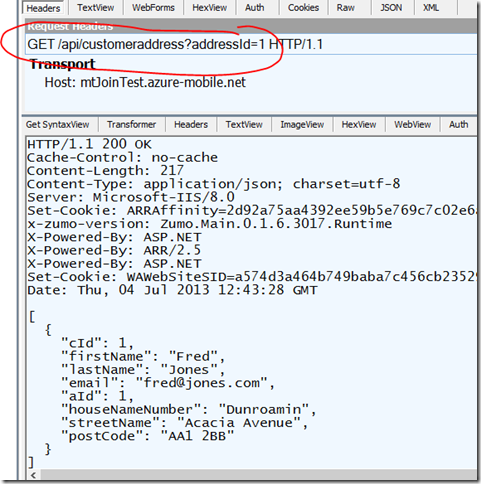
Task: Open the Get SyntaxView response tab
Action: [58, 125]
